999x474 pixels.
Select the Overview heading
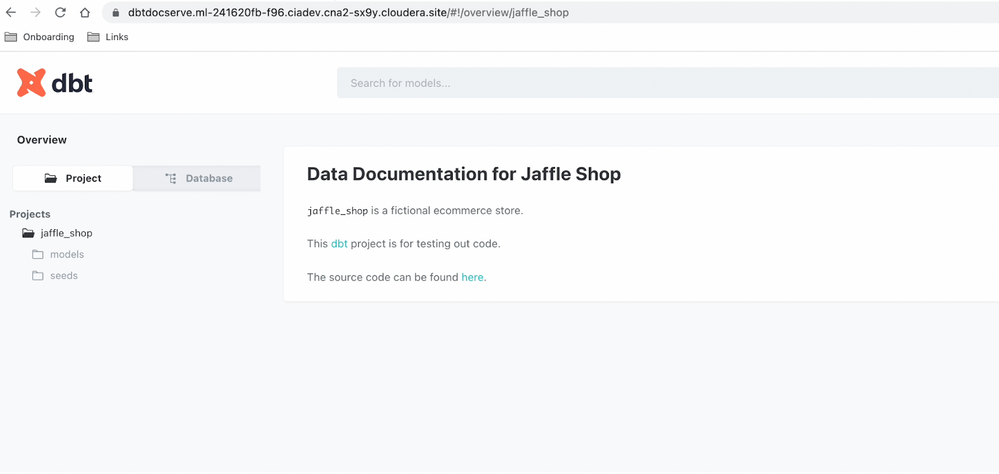pyautogui.click(x=42, y=140)
